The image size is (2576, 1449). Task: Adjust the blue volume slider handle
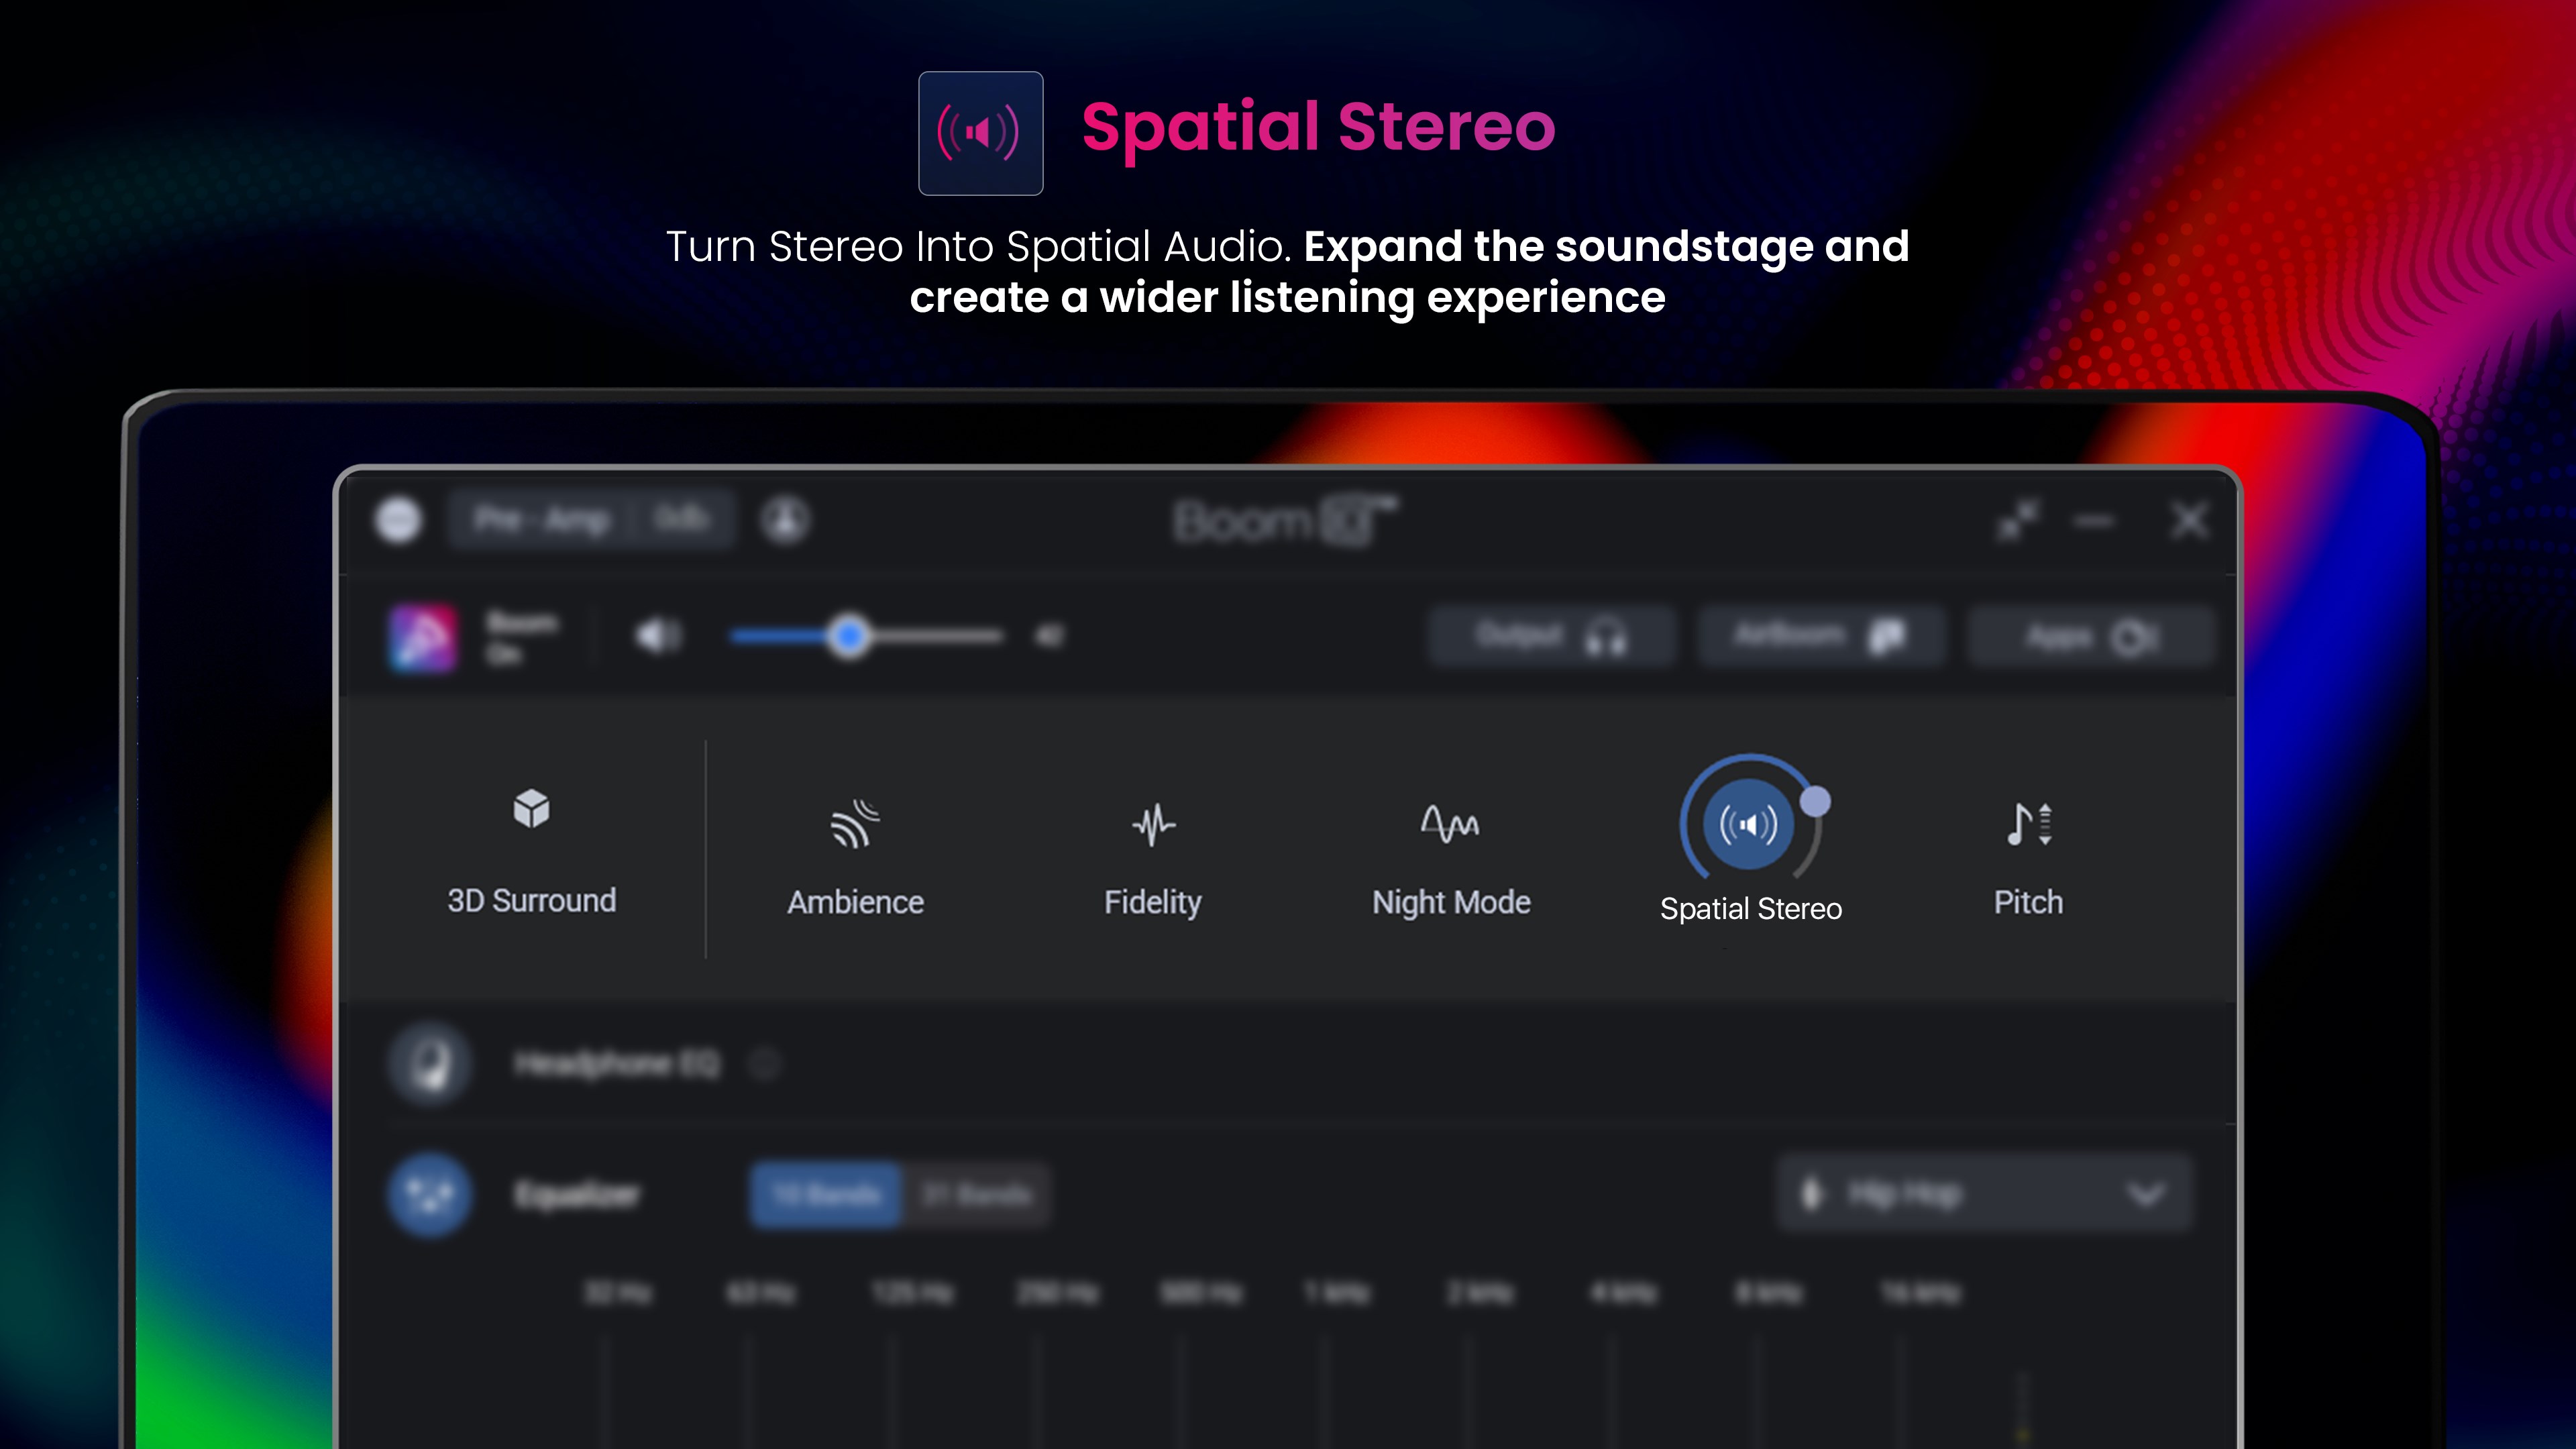(x=849, y=636)
